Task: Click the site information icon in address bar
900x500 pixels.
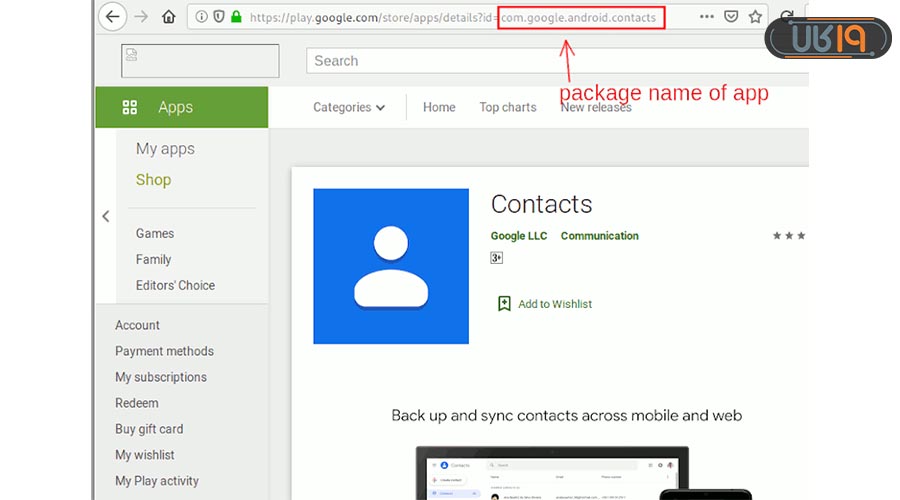Action: (x=201, y=17)
